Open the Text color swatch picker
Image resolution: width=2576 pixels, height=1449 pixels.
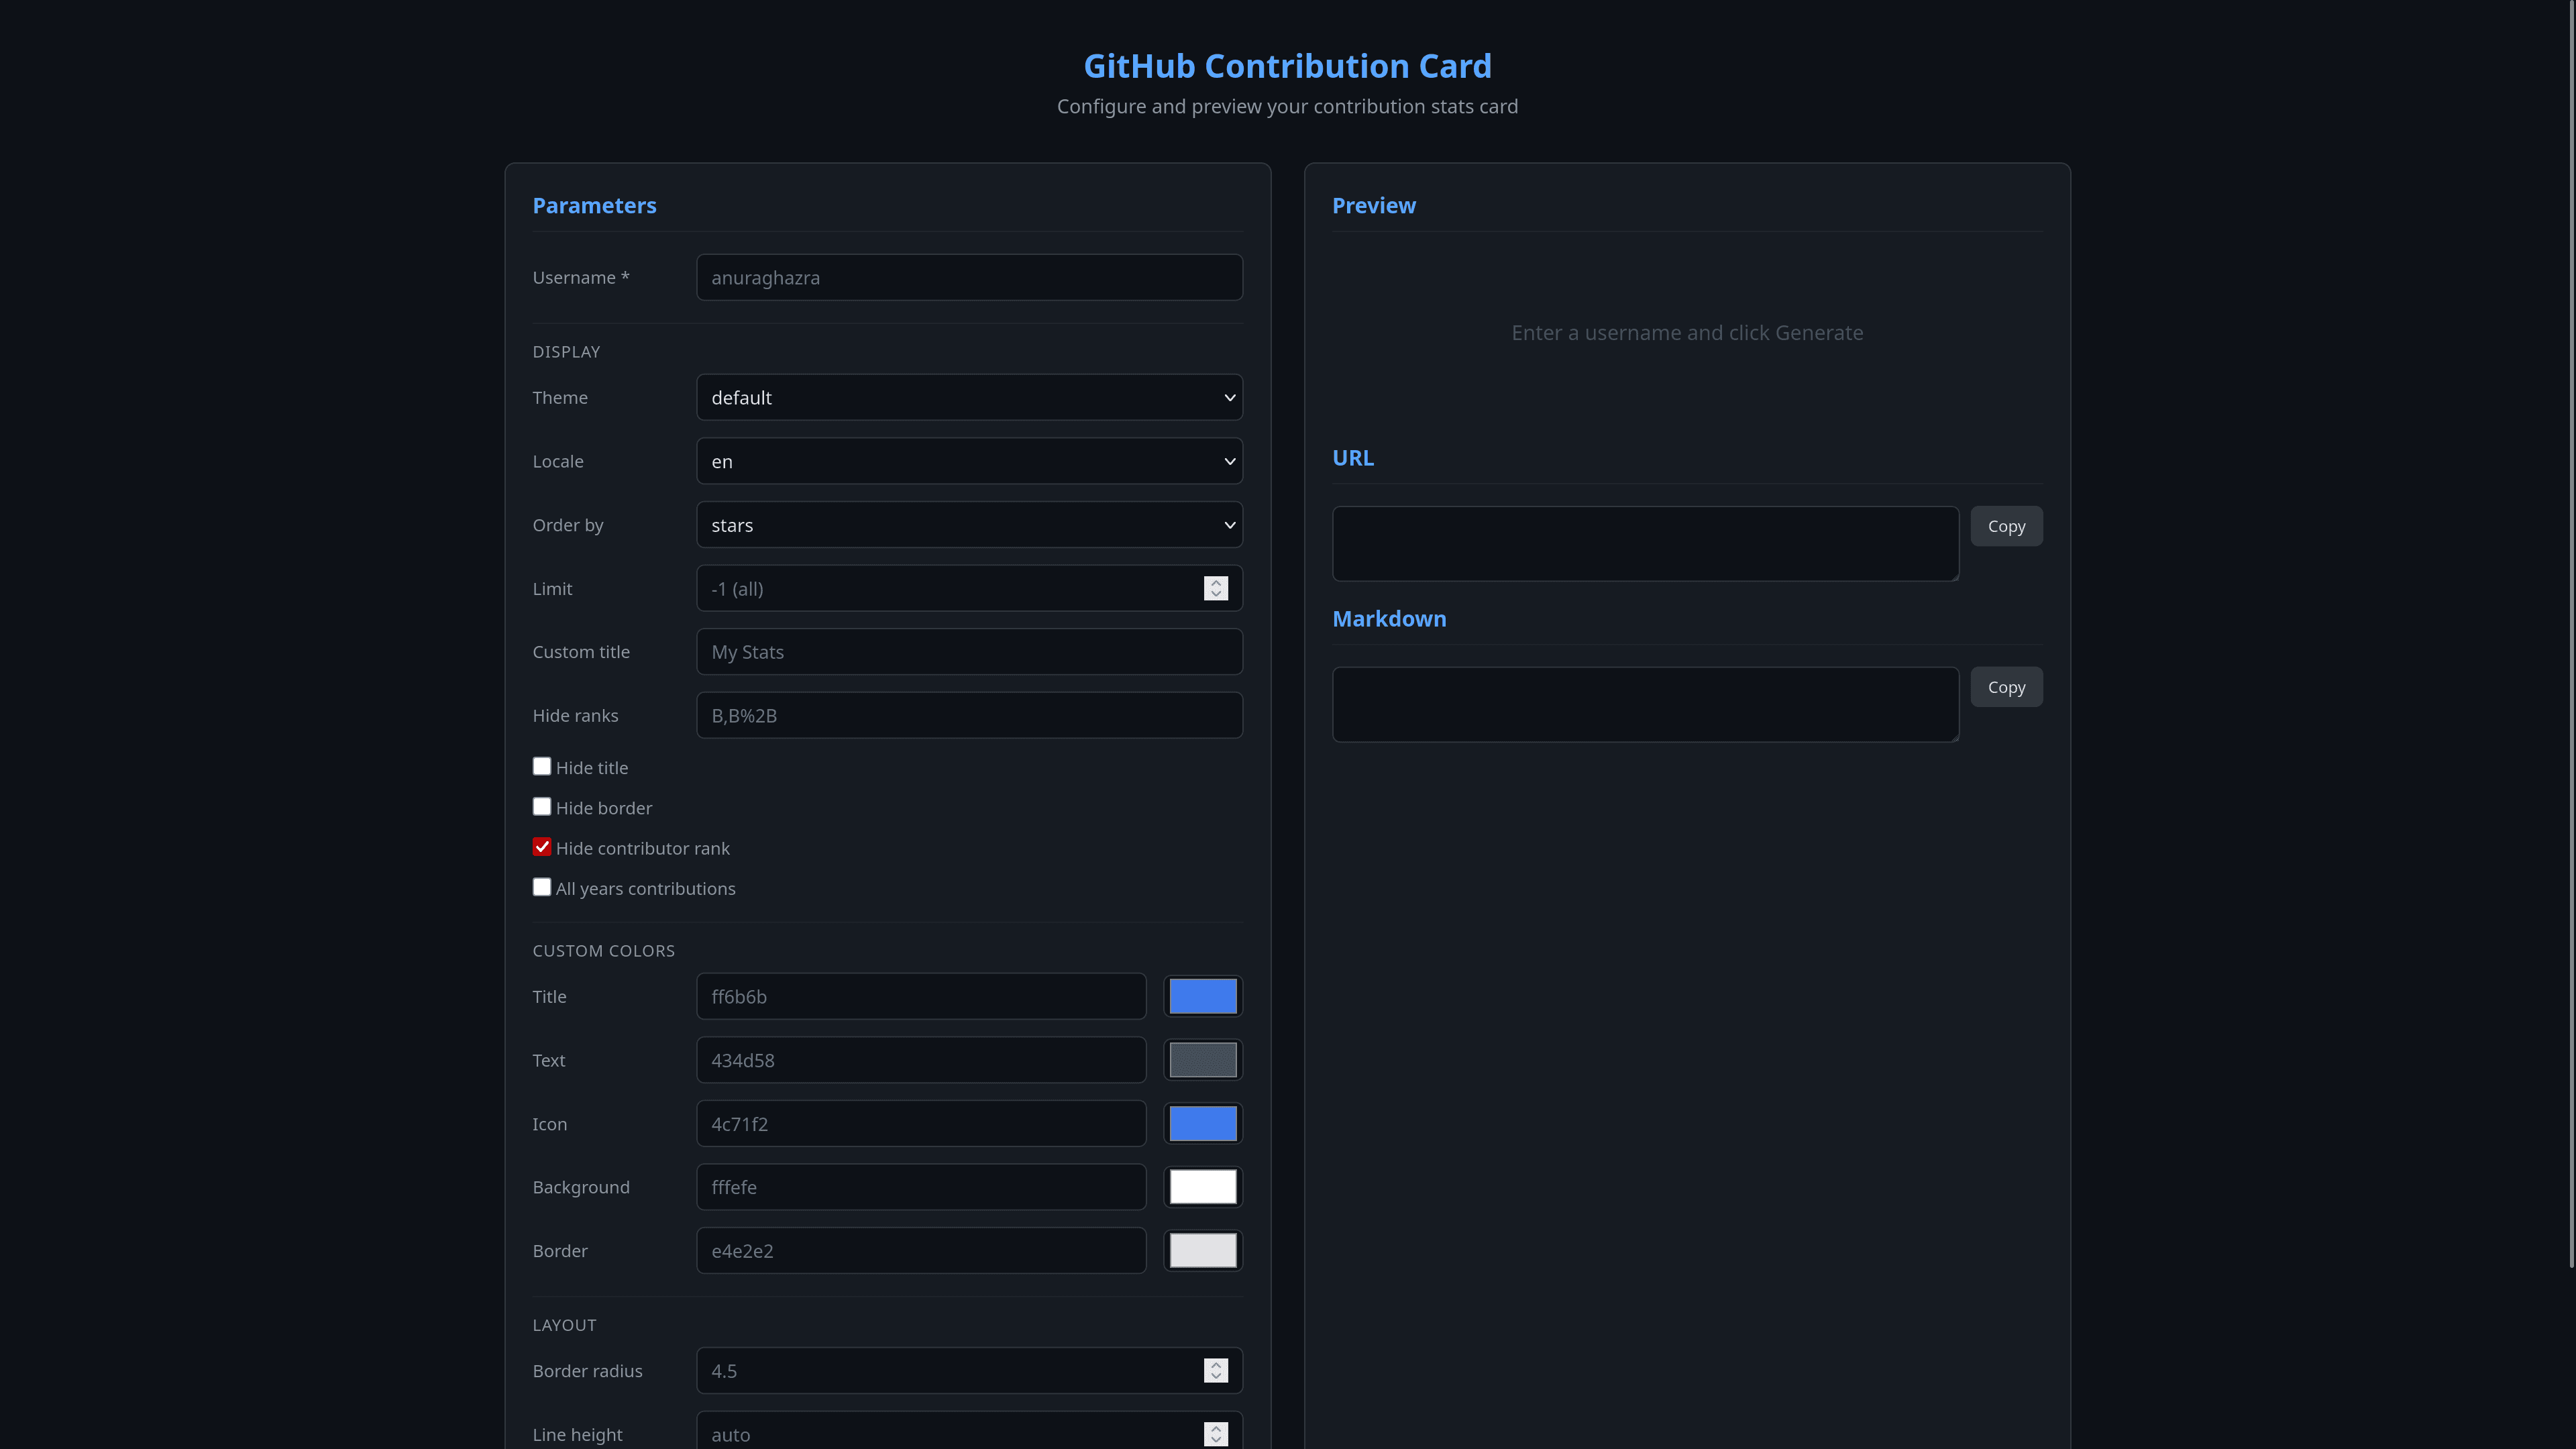(x=1203, y=1060)
